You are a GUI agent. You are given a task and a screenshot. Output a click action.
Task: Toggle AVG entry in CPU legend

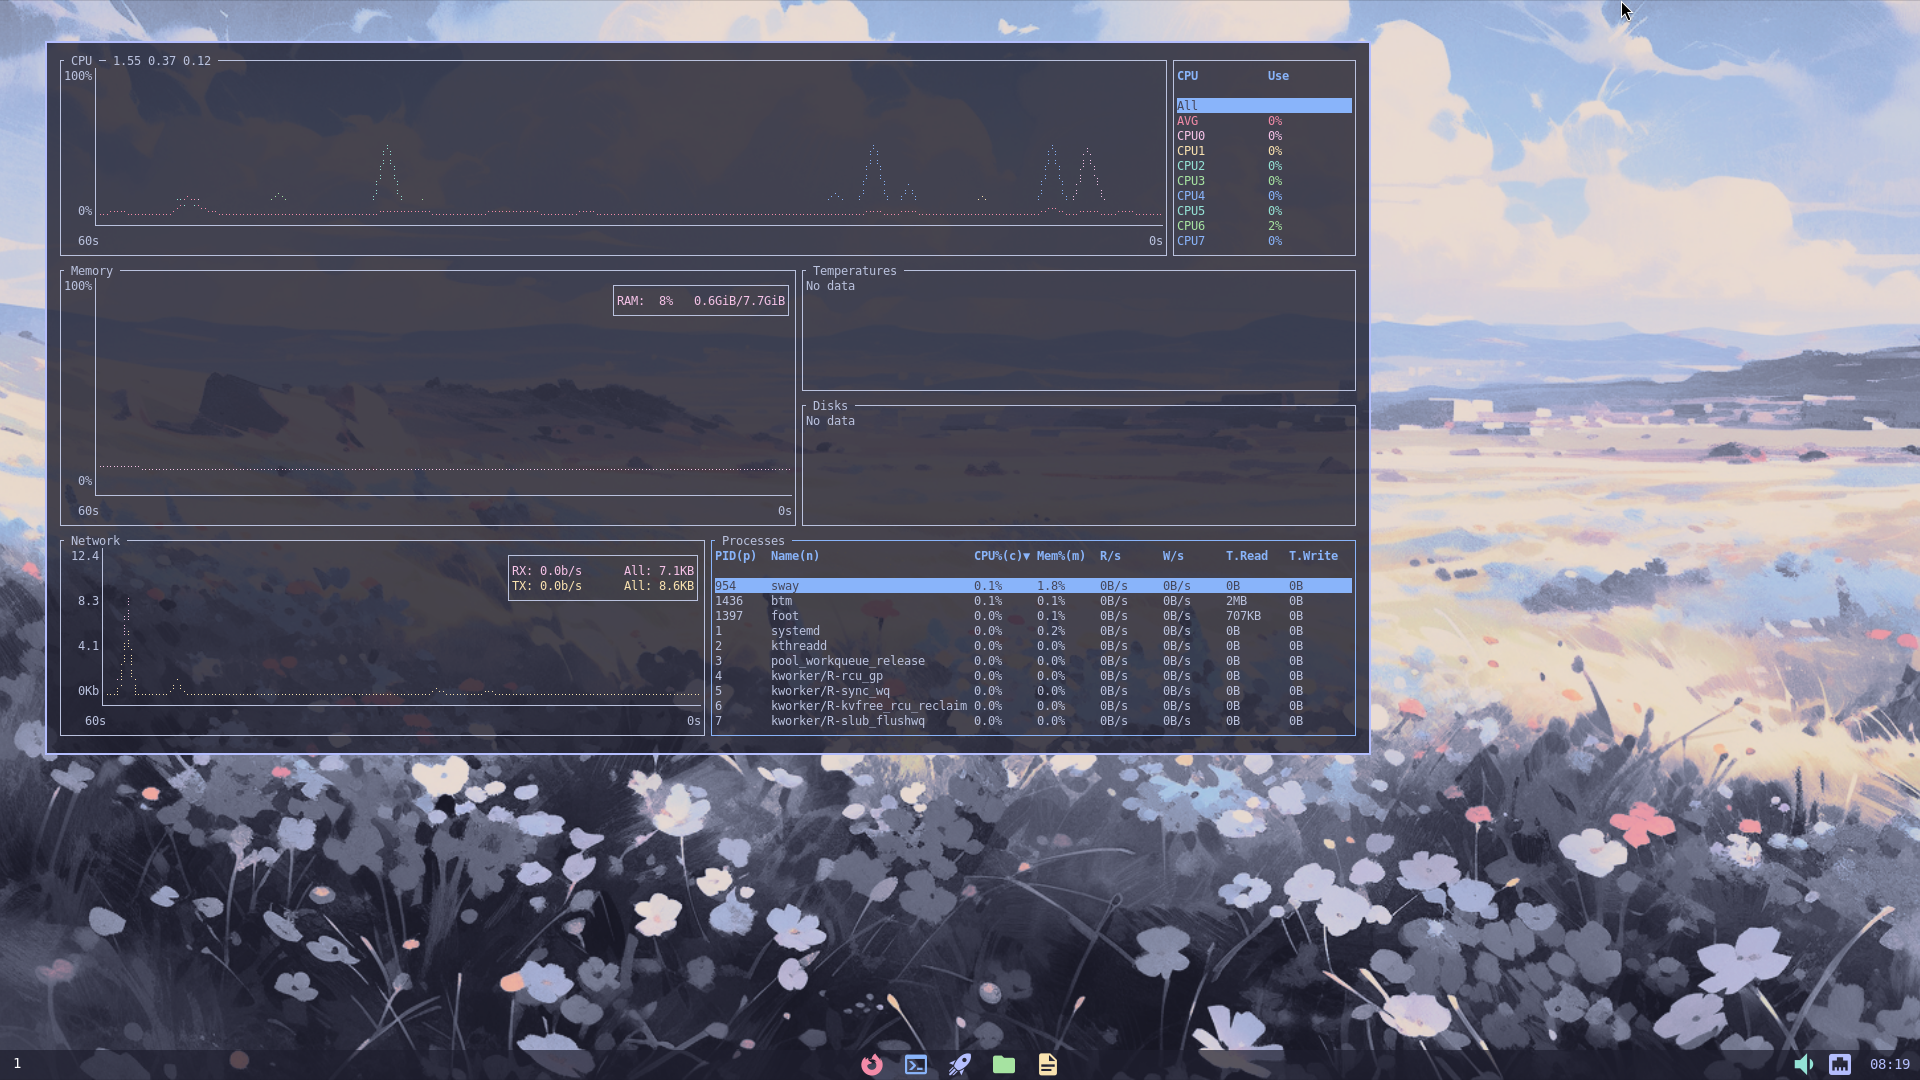(1188, 121)
